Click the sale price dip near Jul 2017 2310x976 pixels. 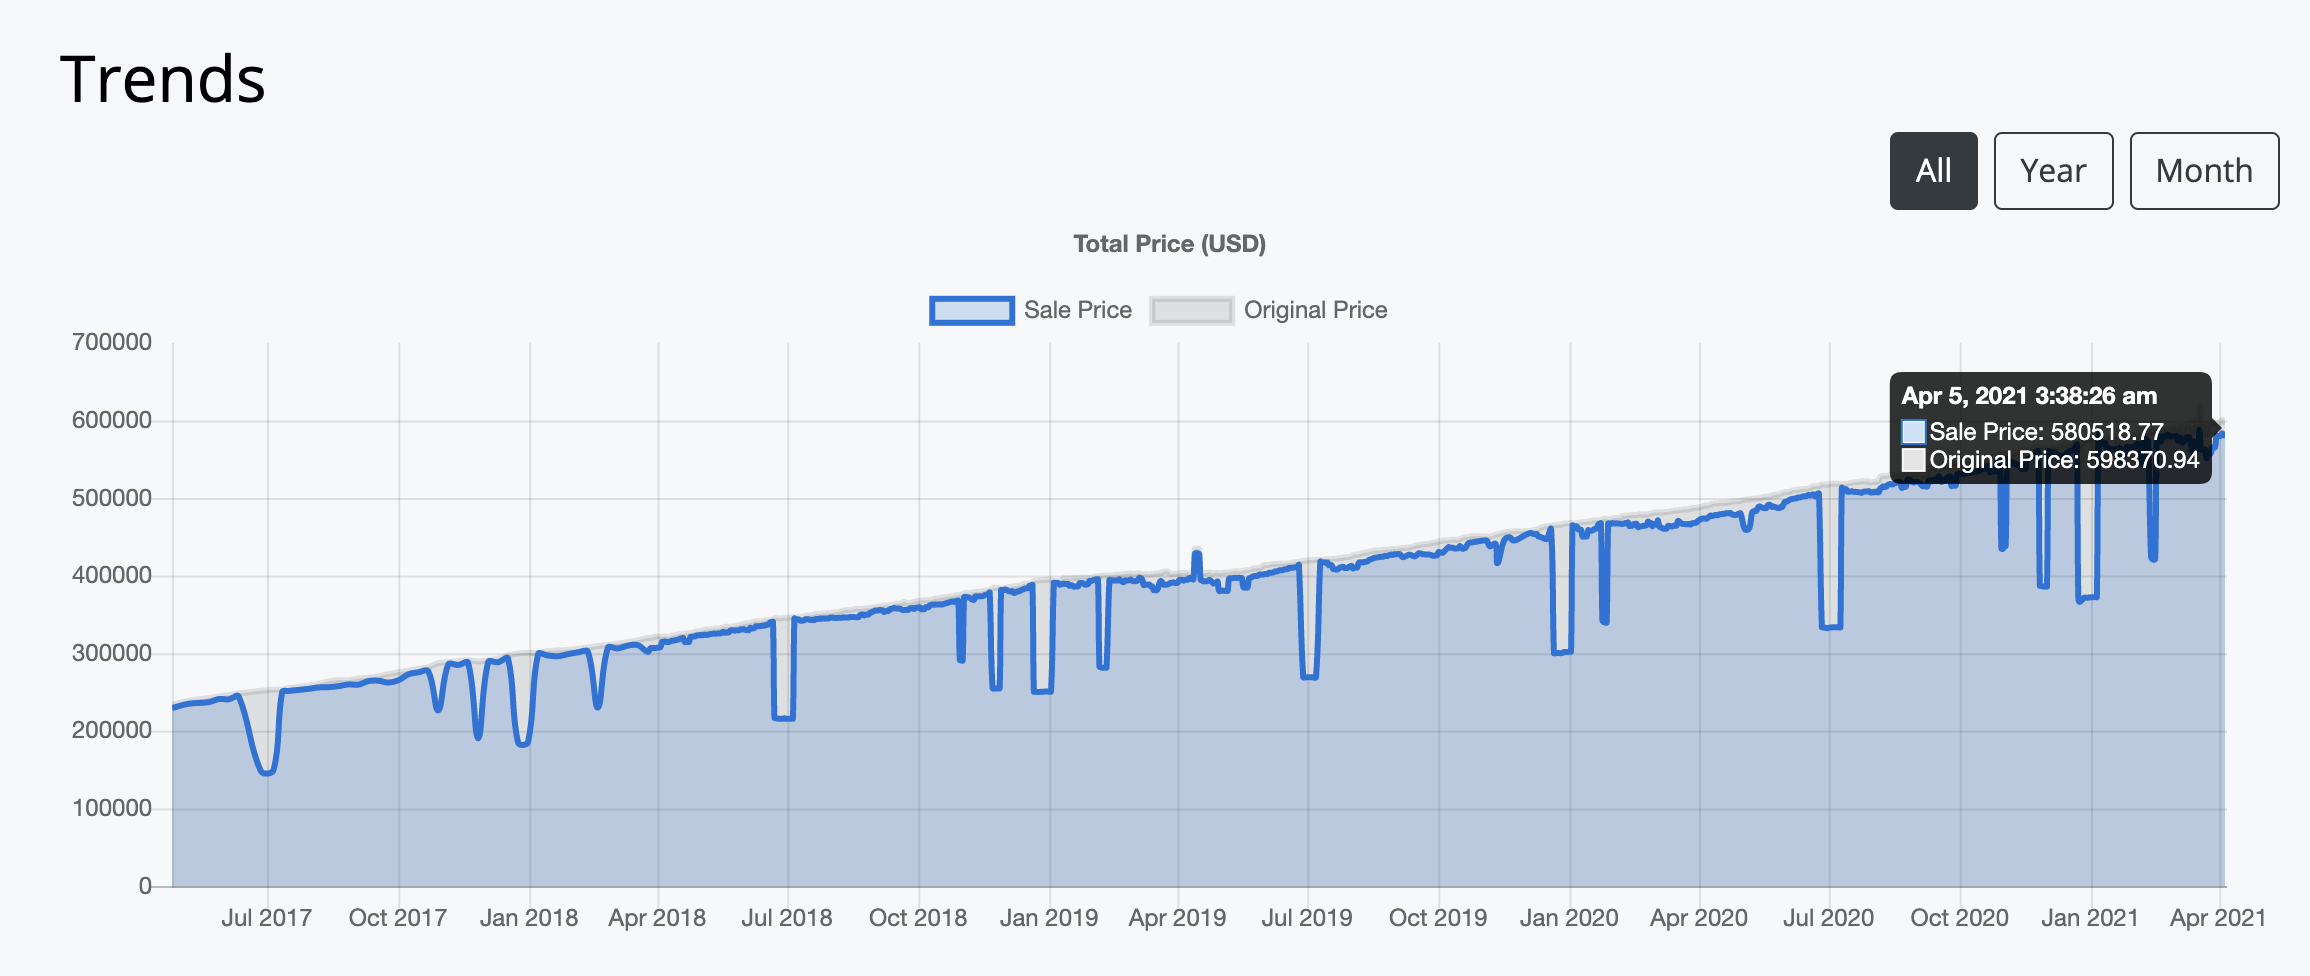point(266,771)
